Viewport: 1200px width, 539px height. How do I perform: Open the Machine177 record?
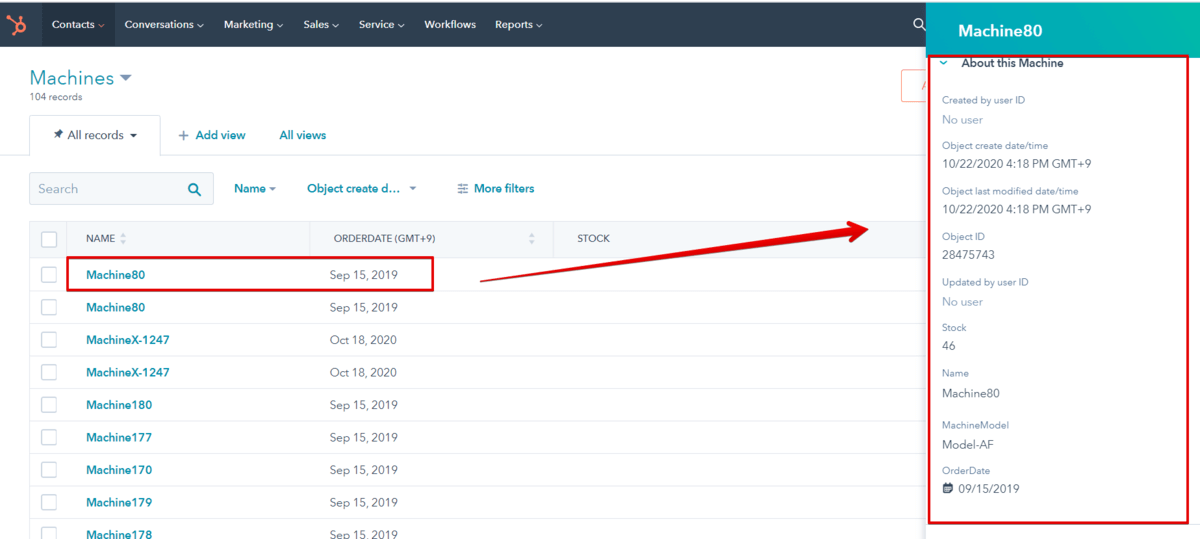tap(119, 437)
